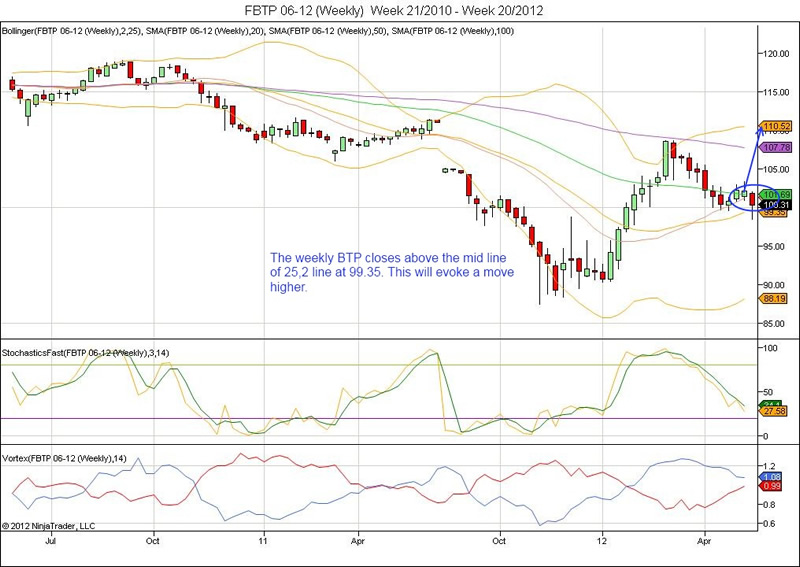Select the green 101.69 SMA price marker
This screenshot has width=800, height=567.
(x=776, y=194)
